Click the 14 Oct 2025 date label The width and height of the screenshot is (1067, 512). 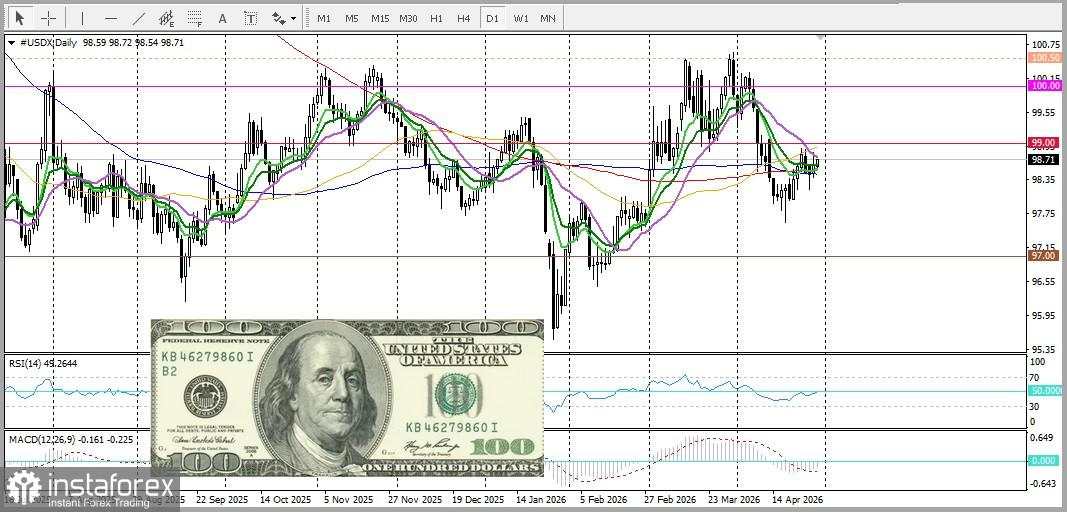pos(286,500)
